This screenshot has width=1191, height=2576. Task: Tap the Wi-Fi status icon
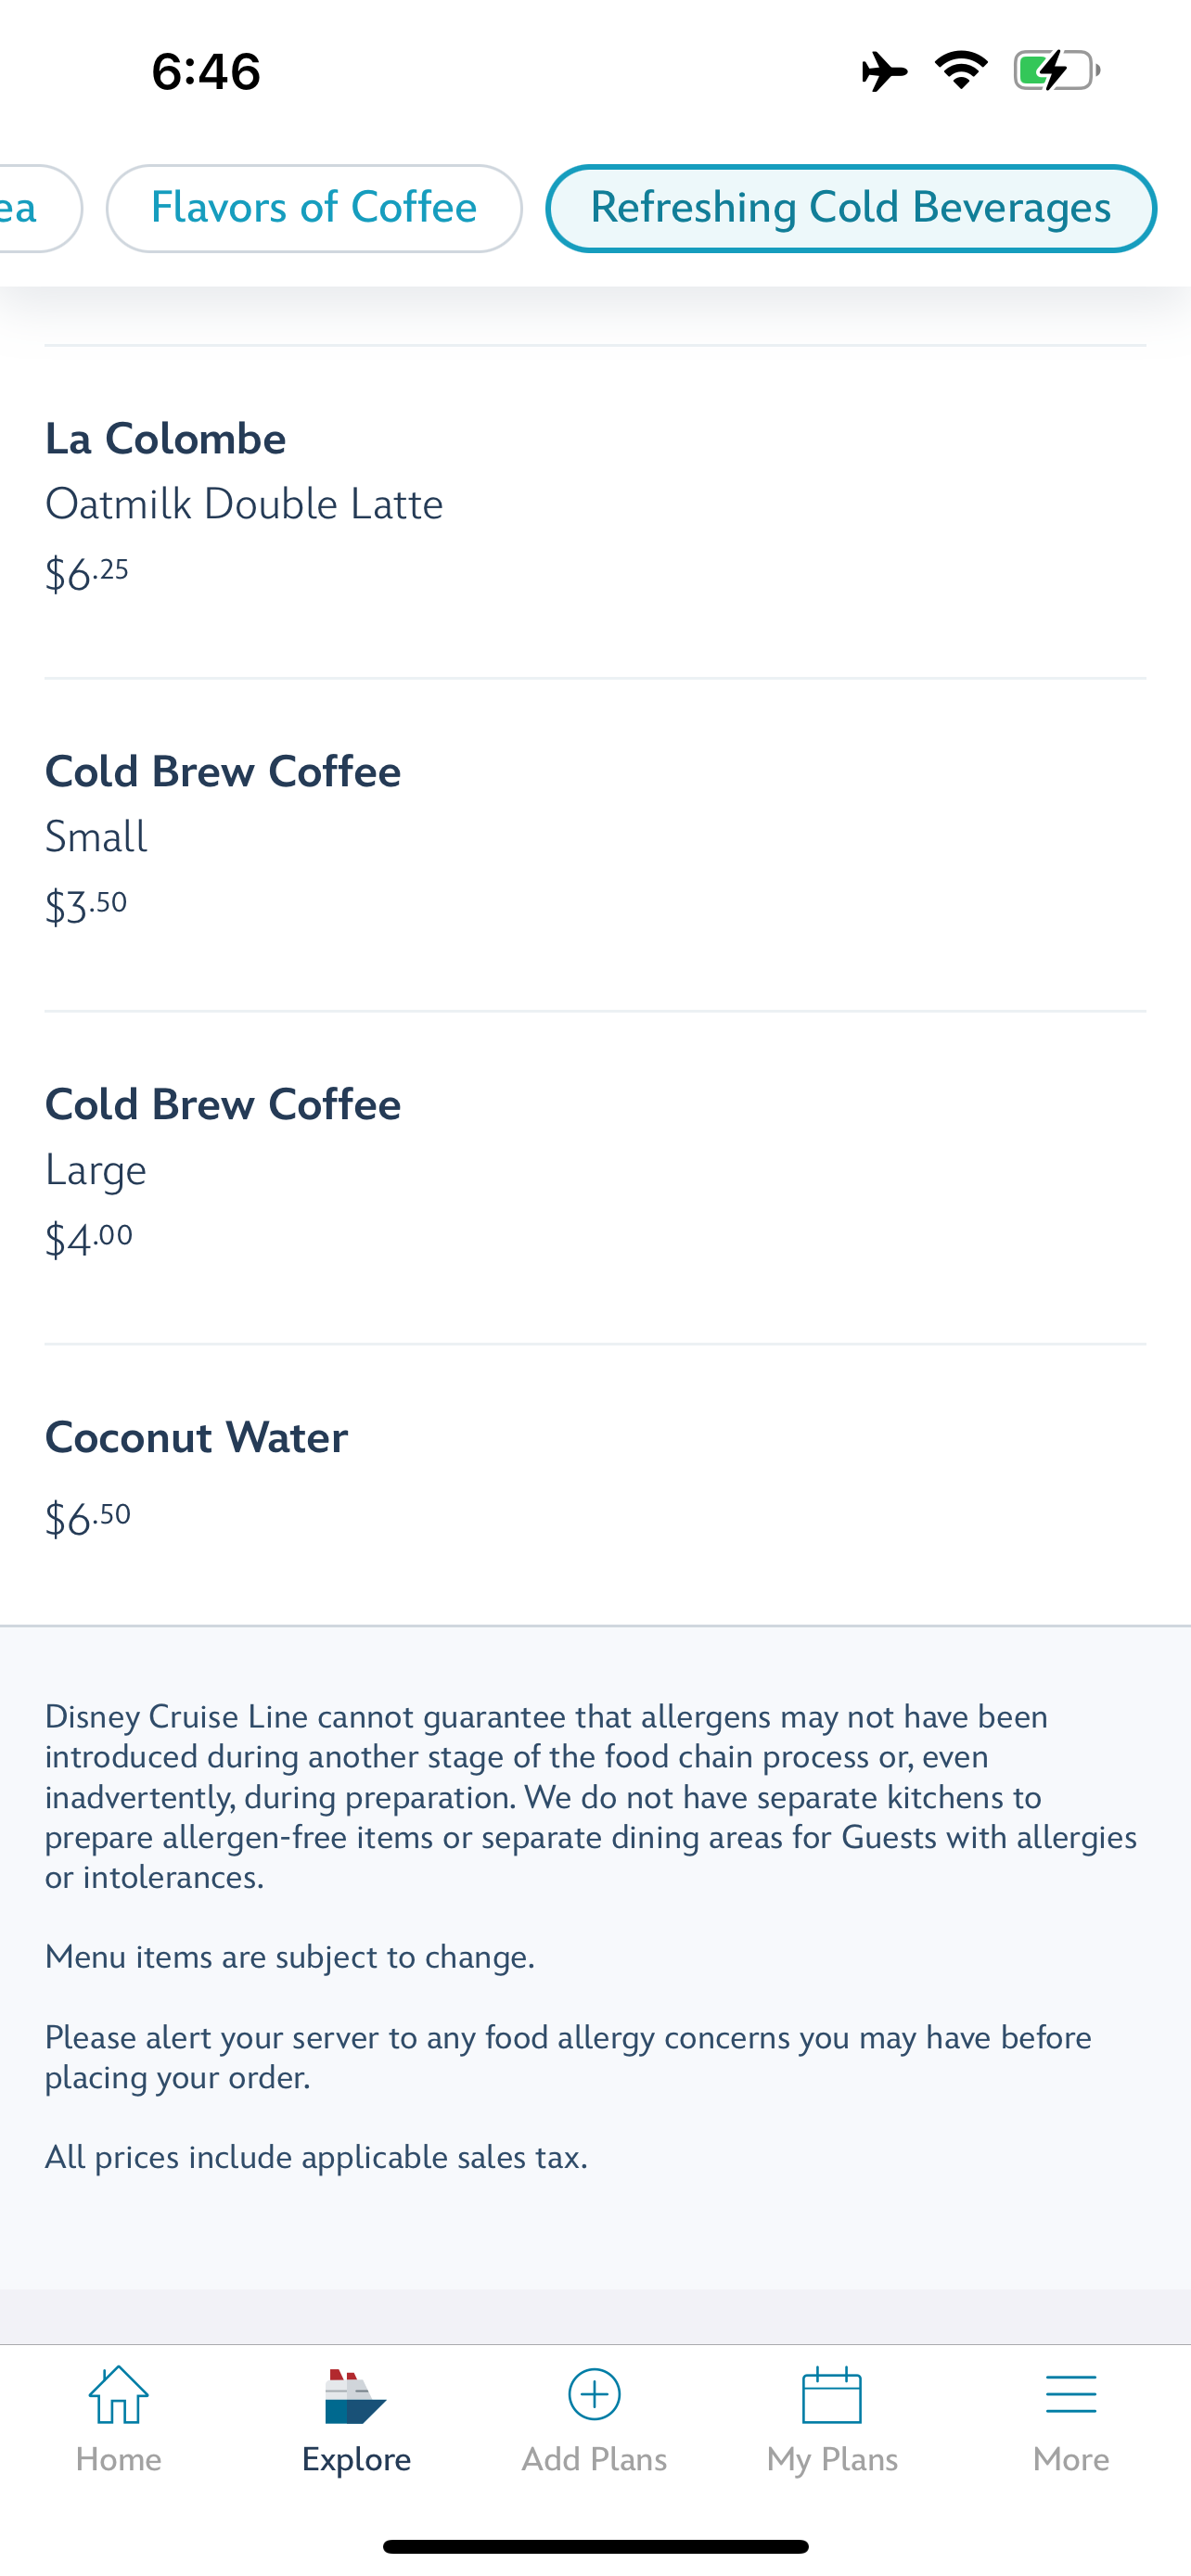click(961, 70)
